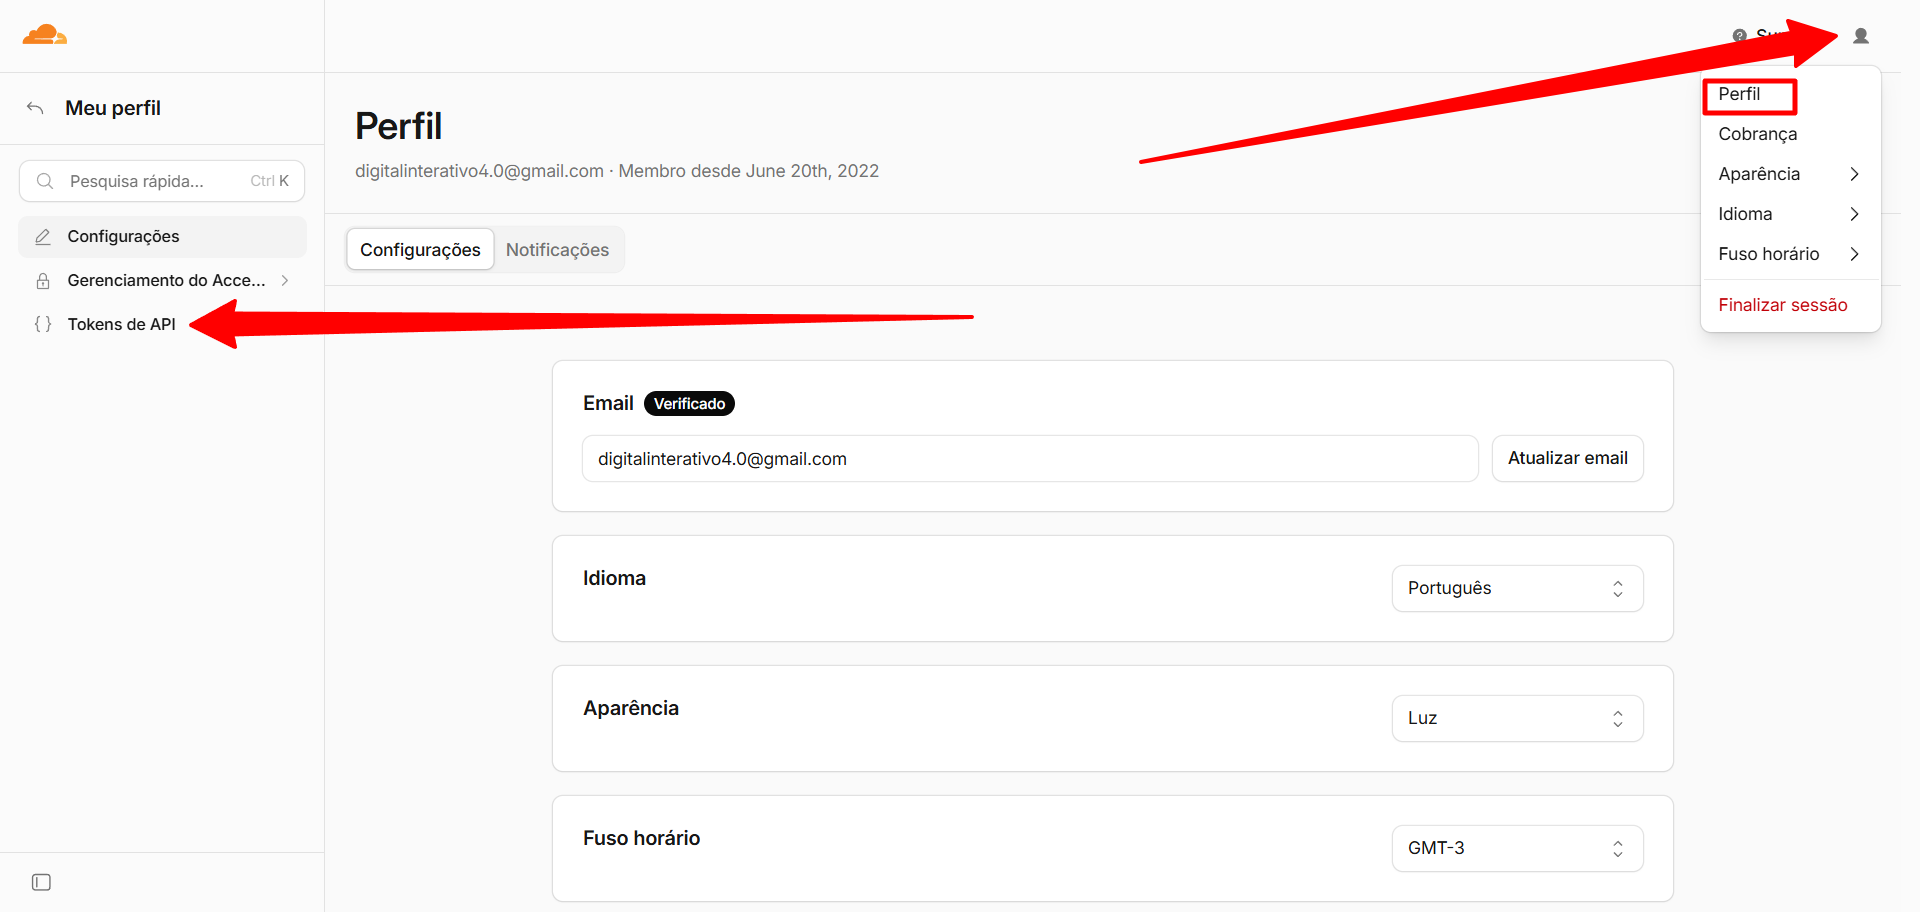Click the search magnifier icon
The height and width of the screenshot is (912, 1920).
45,181
